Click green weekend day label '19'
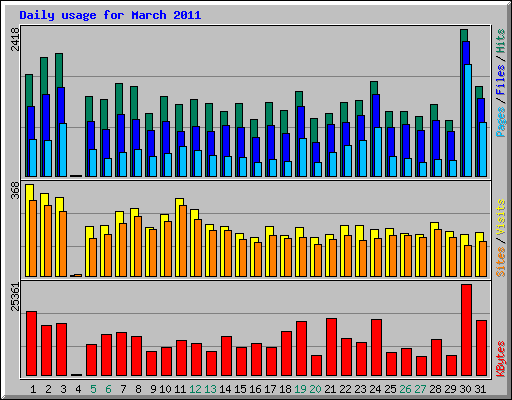Viewport: 512px width, 400px height. tap(300, 389)
